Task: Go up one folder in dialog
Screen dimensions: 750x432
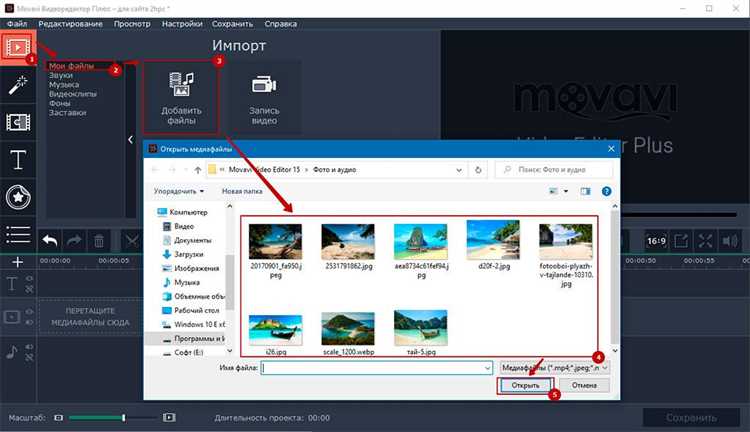Action: tap(198, 170)
